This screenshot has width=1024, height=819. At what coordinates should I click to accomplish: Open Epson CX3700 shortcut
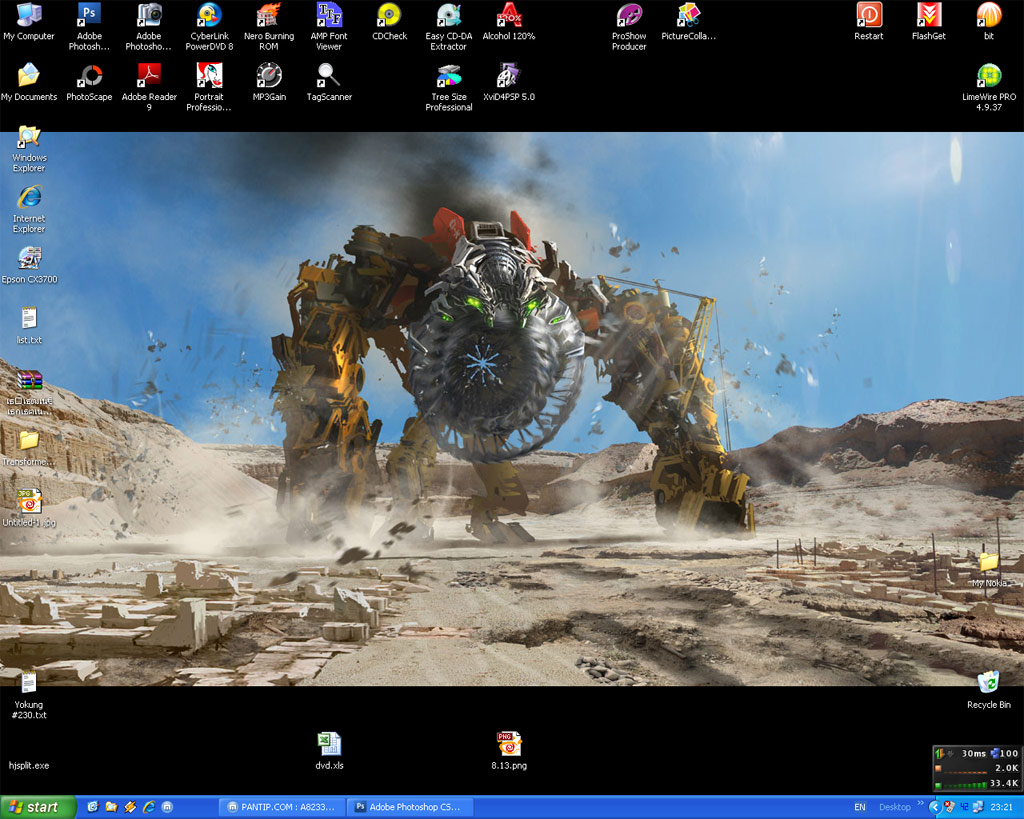[x=29, y=265]
